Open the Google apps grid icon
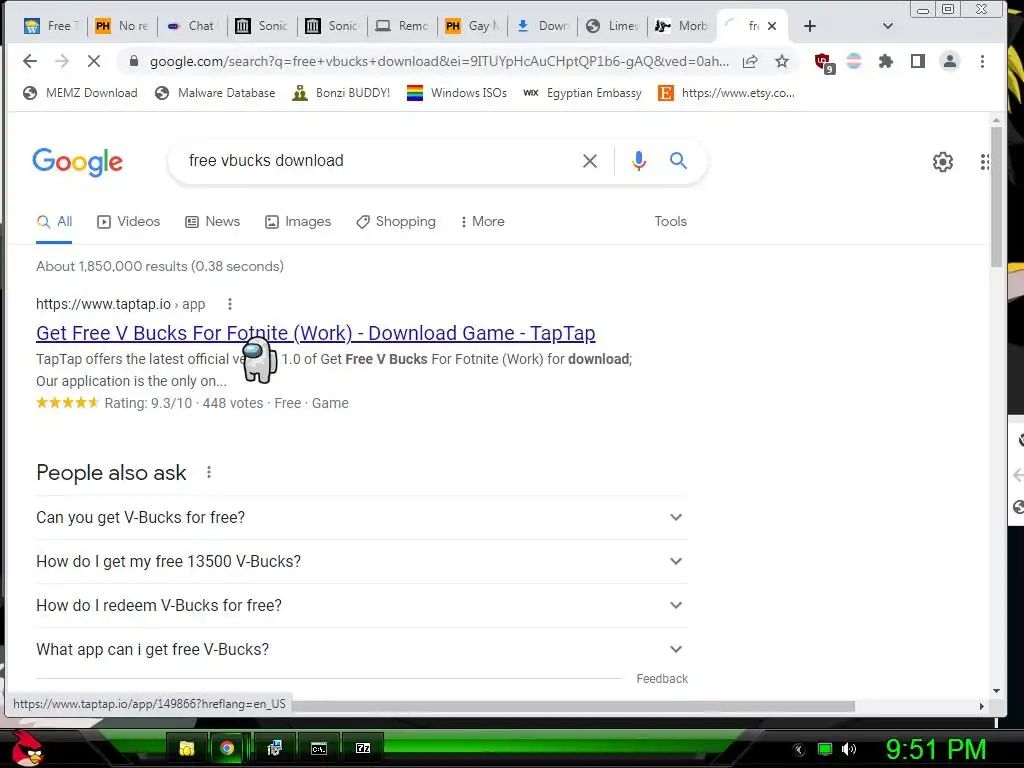The image size is (1024, 768). [x=985, y=161]
